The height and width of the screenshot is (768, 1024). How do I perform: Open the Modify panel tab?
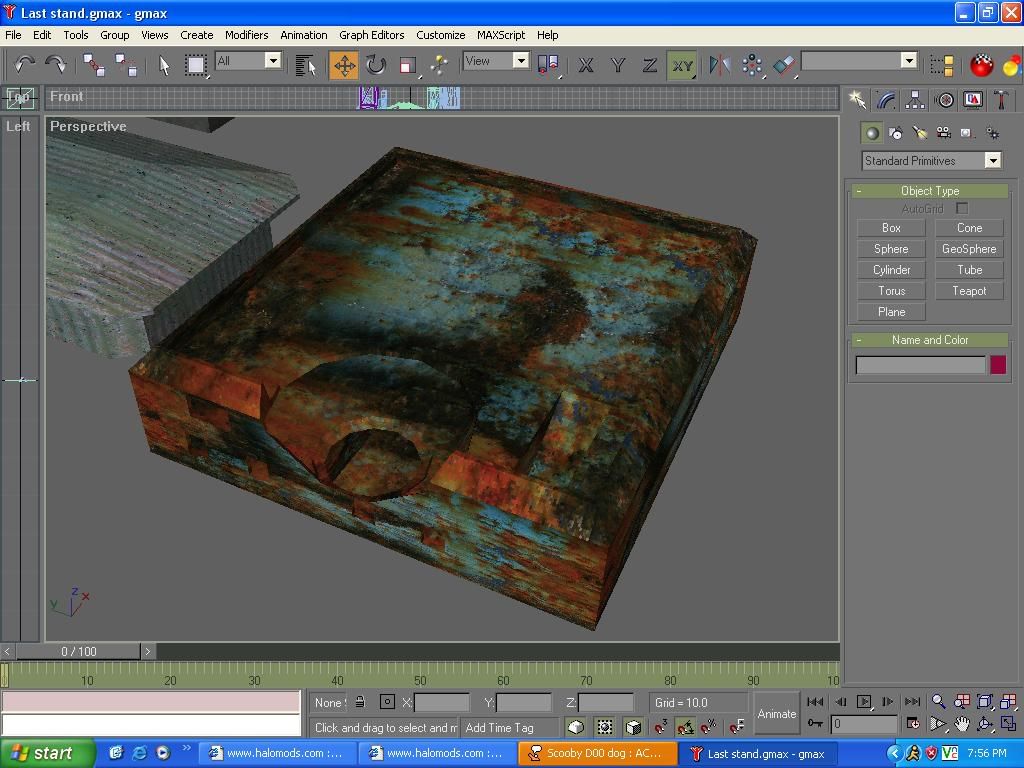(886, 99)
